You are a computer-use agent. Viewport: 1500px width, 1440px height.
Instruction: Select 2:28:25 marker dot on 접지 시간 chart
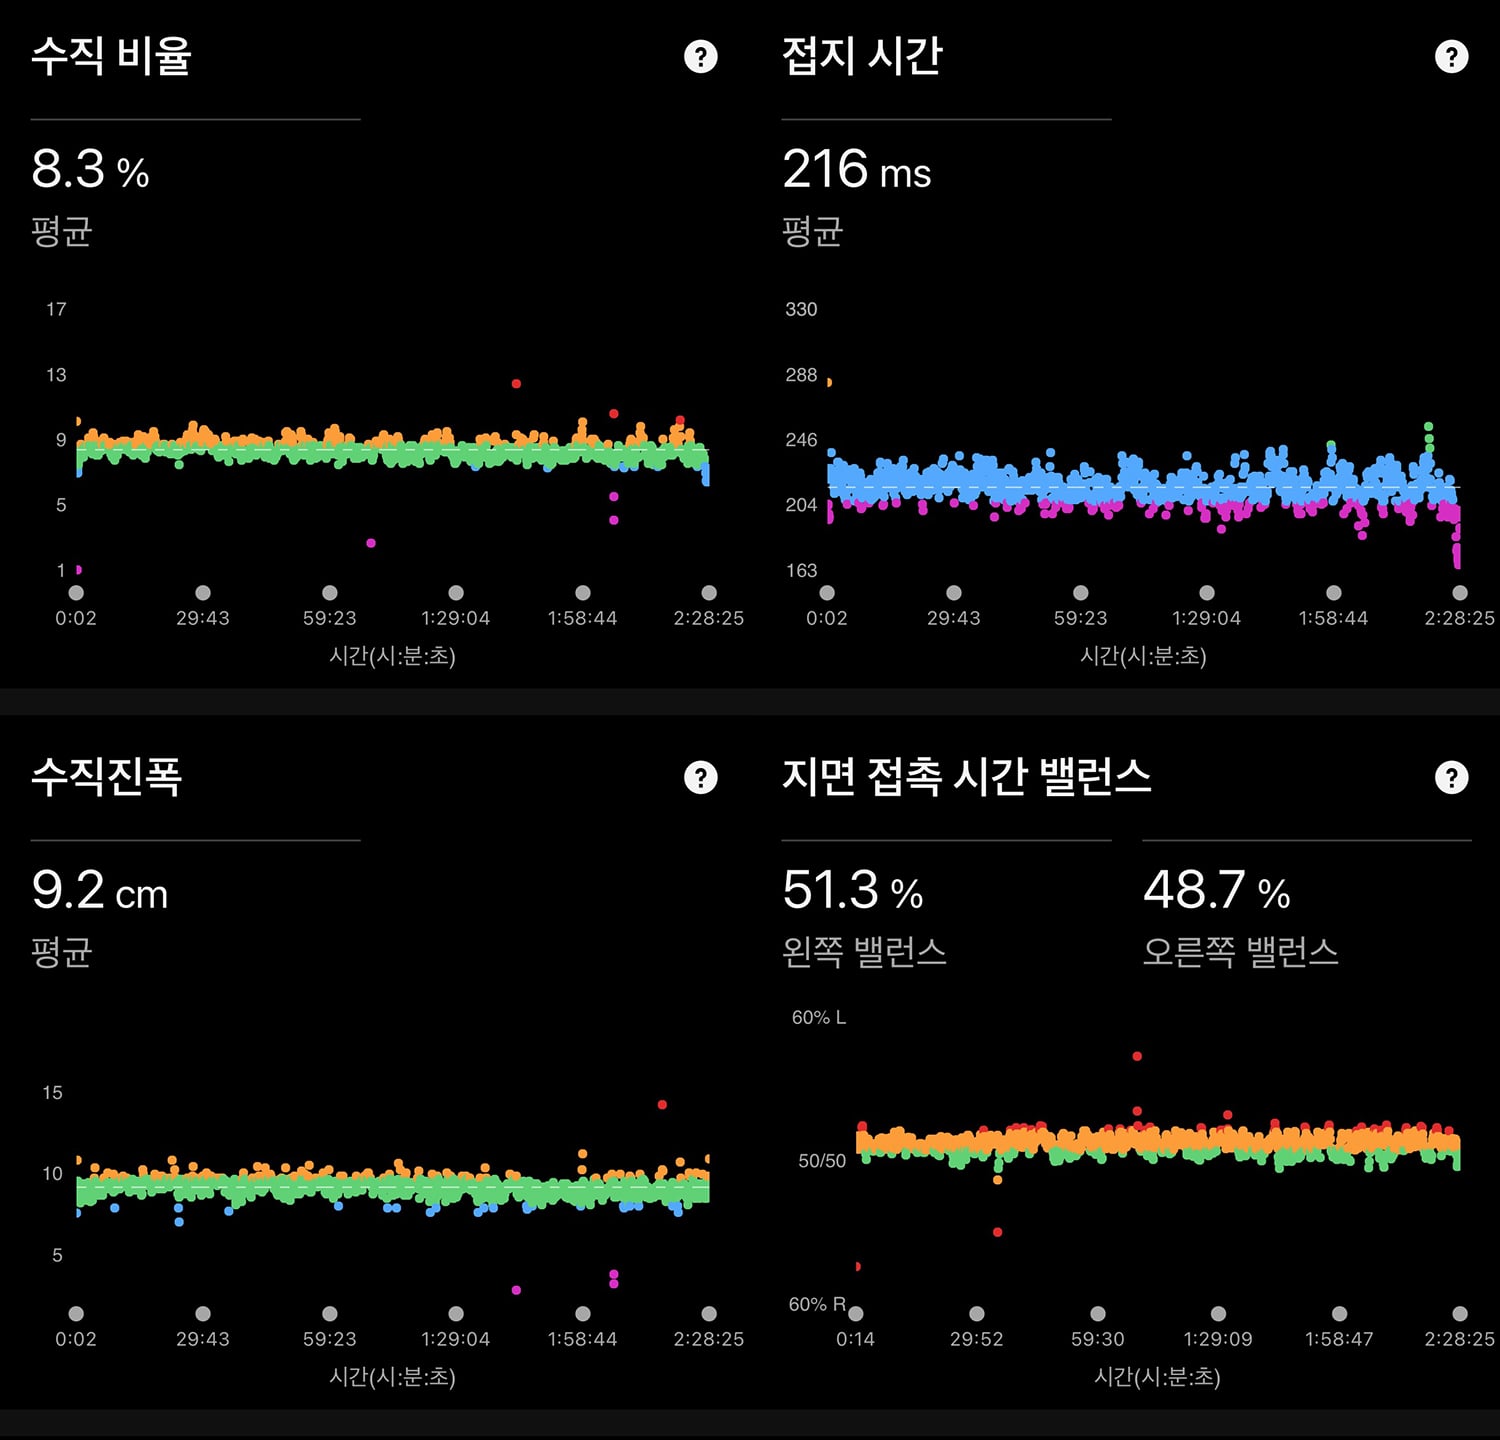pos(1460,593)
